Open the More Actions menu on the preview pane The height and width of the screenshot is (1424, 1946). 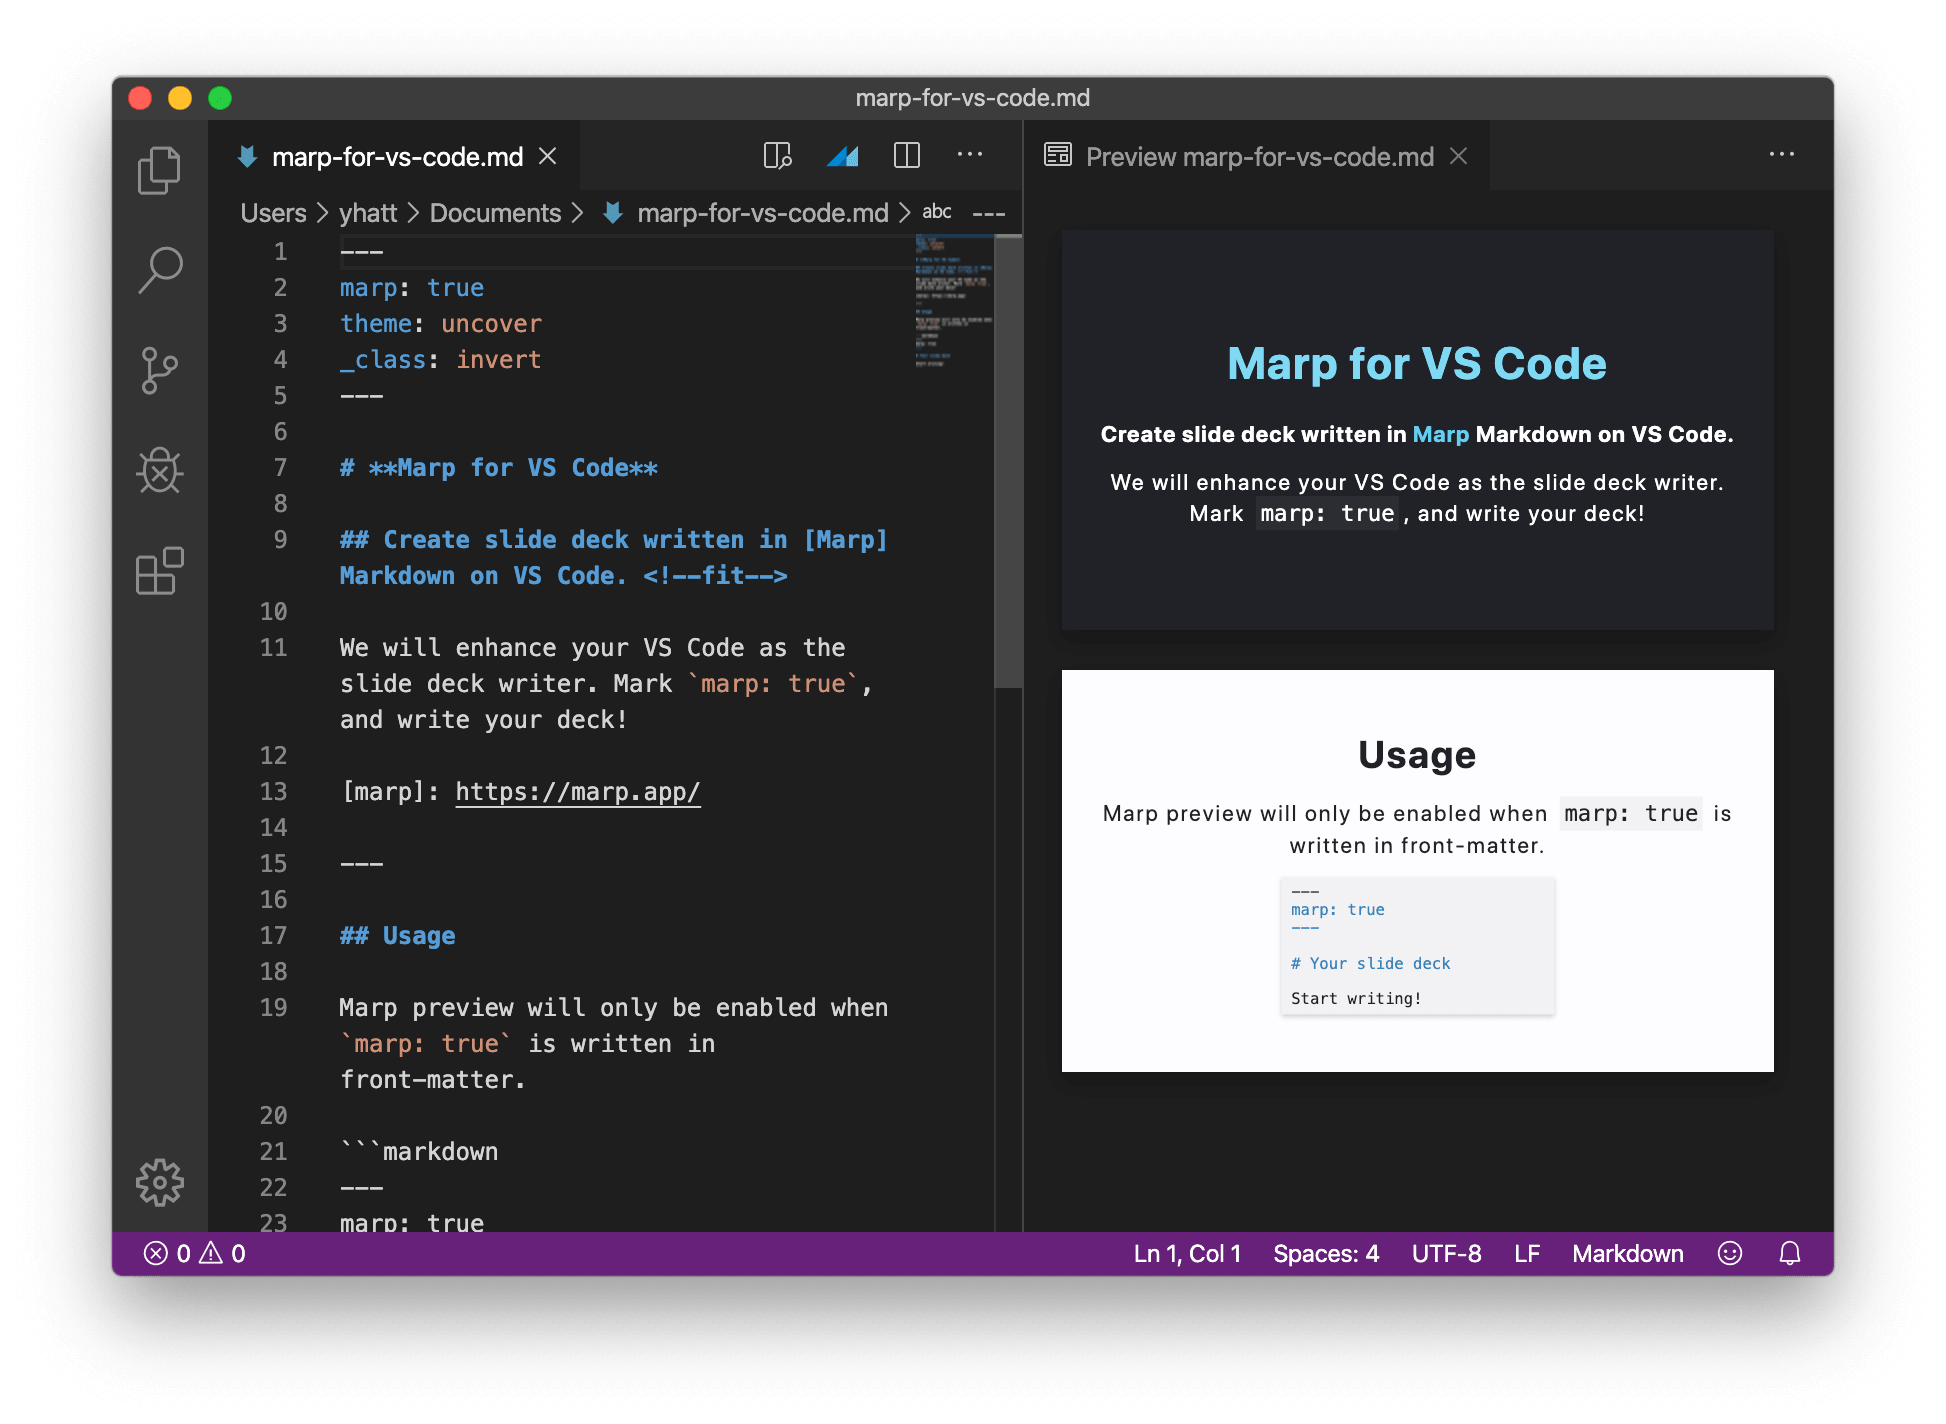1782,154
